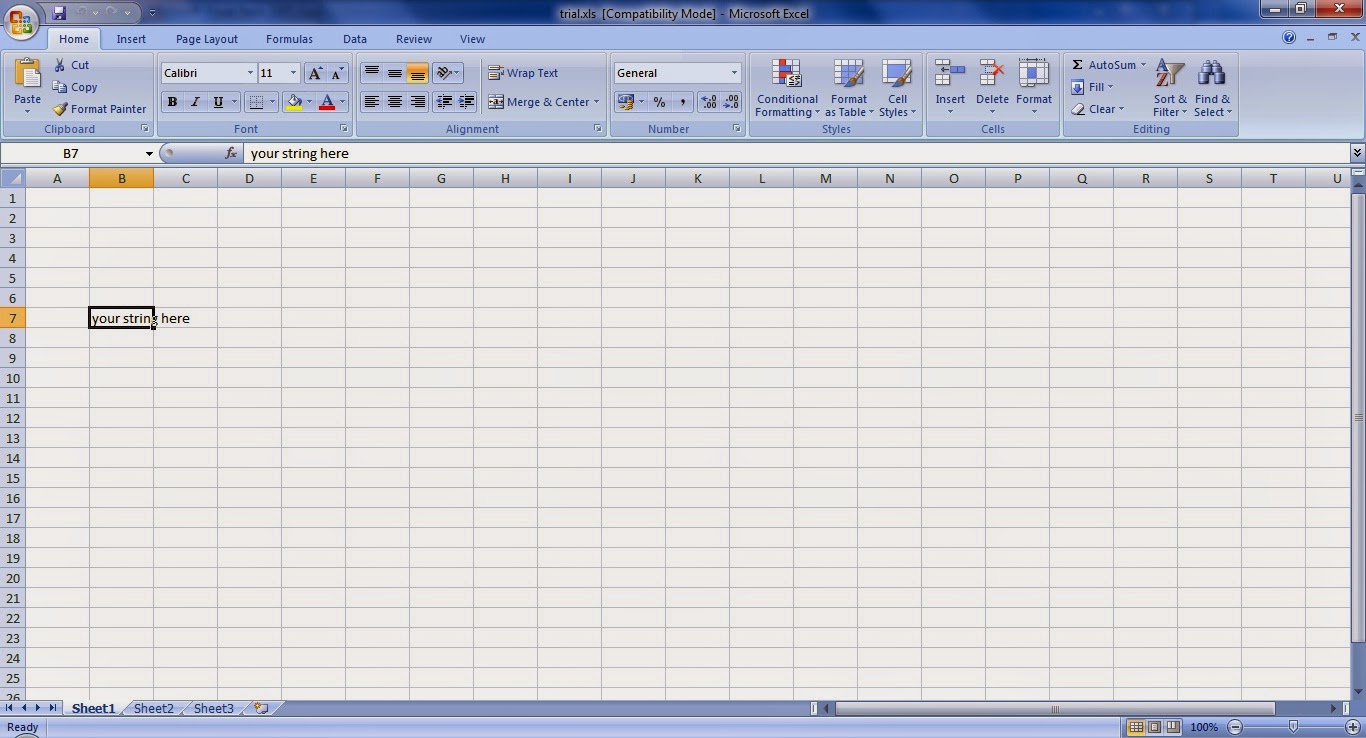The height and width of the screenshot is (738, 1366).
Task: Select the Sheet3 worksheet tab
Action: click(x=213, y=708)
